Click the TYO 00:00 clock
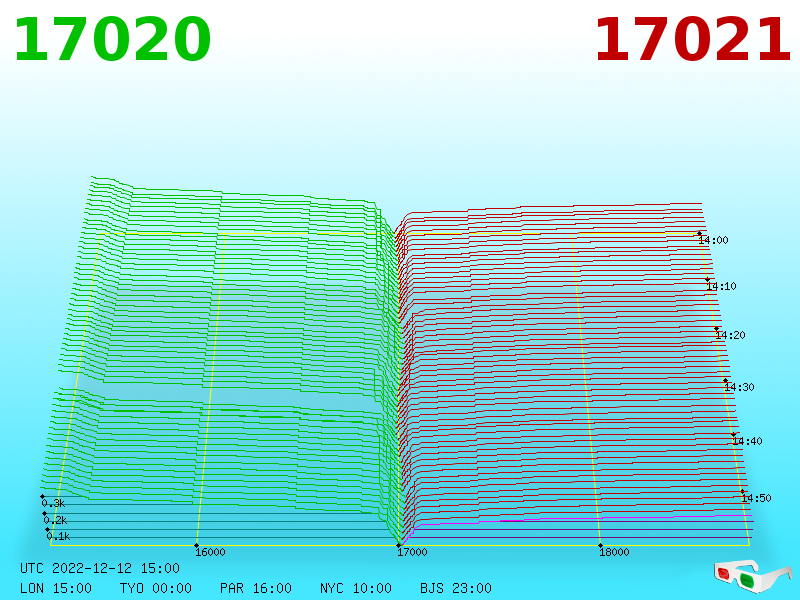The height and width of the screenshot is (600, 800). pyautogui.click(x=156, y=588)
